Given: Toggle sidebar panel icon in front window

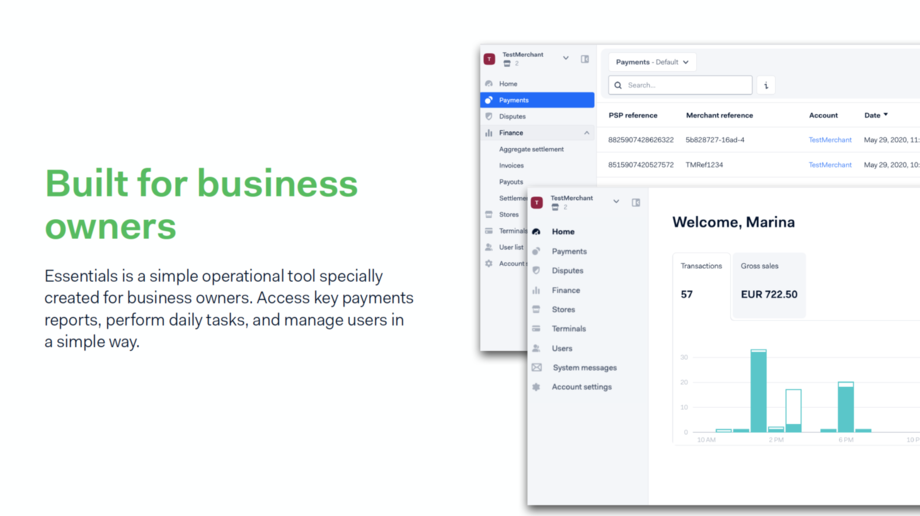Looking at the screenshot, I should pos(635,203).
